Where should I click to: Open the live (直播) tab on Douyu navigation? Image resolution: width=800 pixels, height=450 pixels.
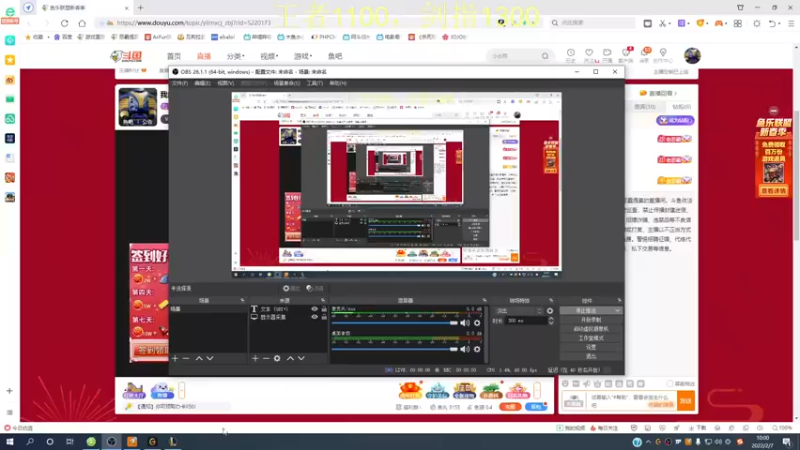point(204,56)
